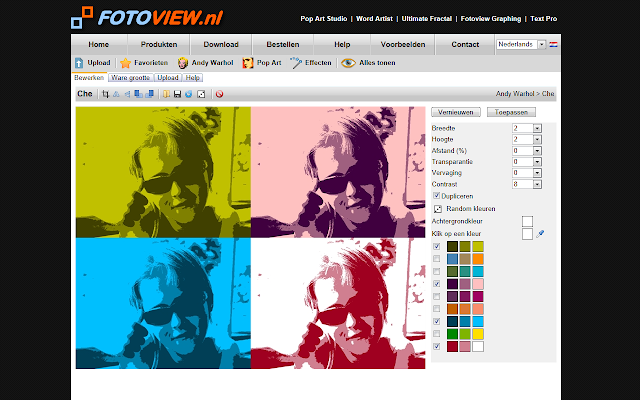Enable the green-teal-cyan palette row checkbox
Screen dimensions: 640x400
click(437, 271)
